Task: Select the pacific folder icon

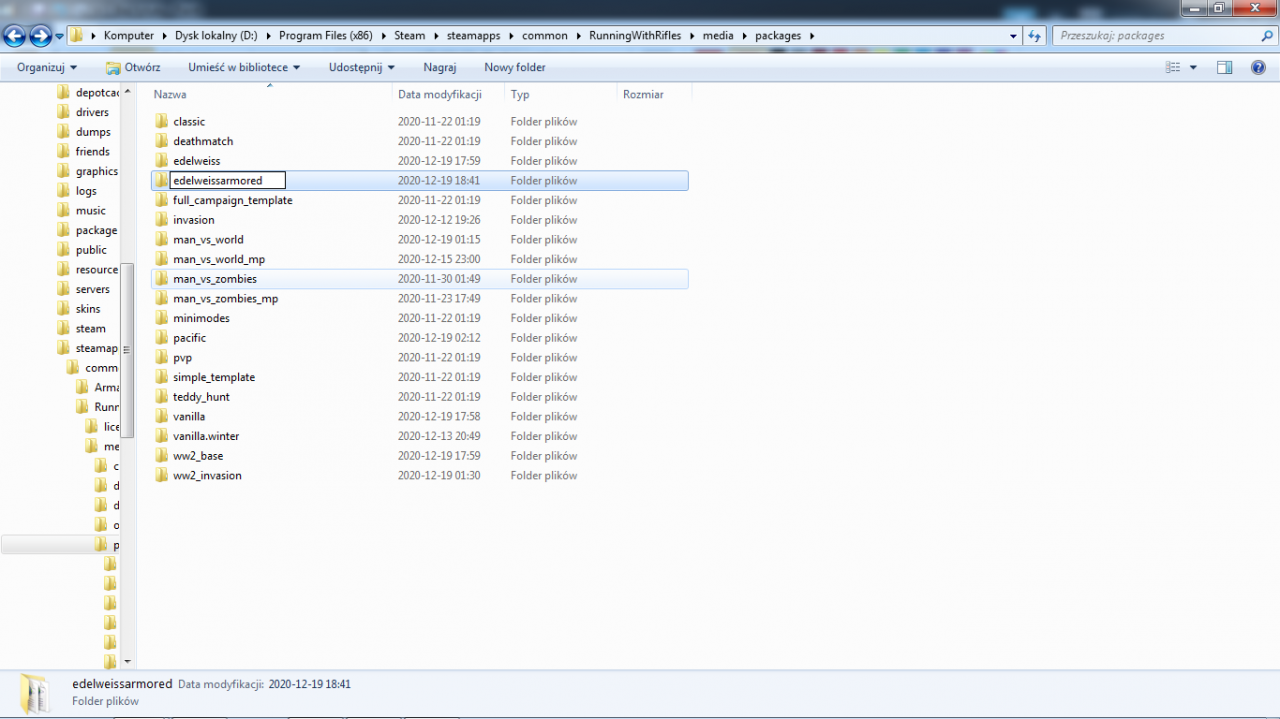Action: point(161,338)
